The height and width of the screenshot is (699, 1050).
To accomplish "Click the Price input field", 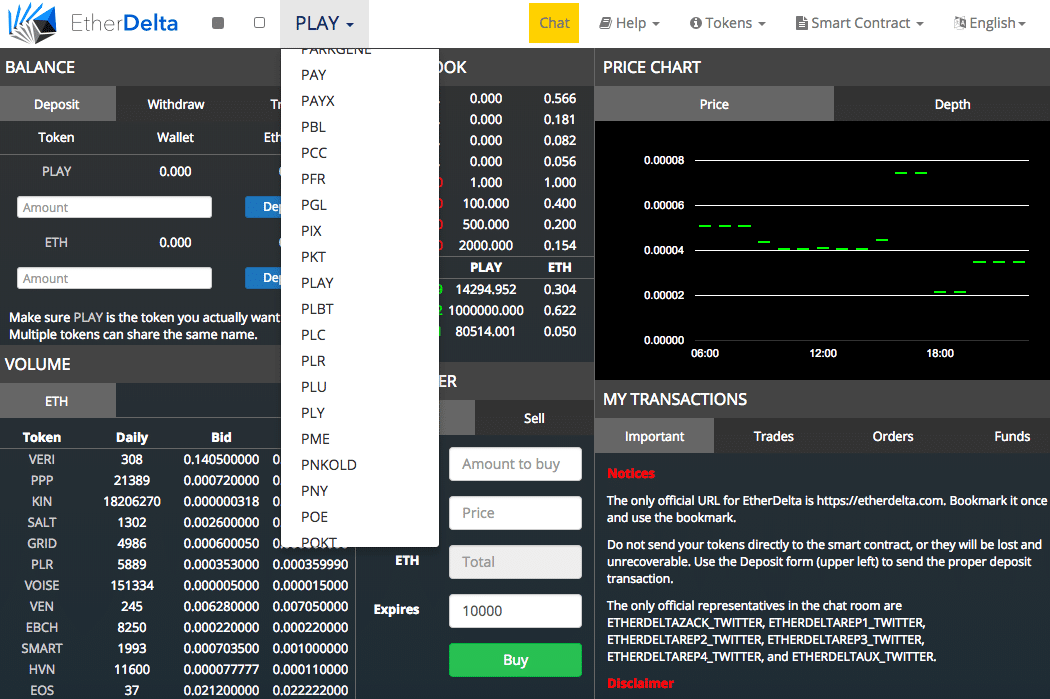I will click(x=515, y=513).
